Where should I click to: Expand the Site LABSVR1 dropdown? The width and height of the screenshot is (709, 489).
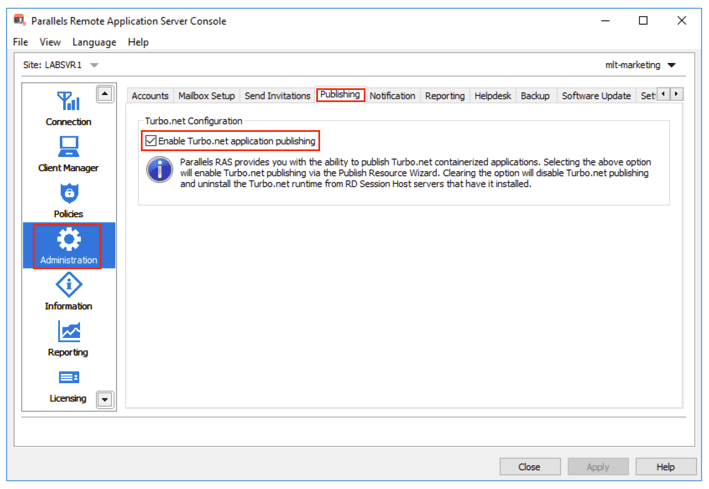click(94, 65)
